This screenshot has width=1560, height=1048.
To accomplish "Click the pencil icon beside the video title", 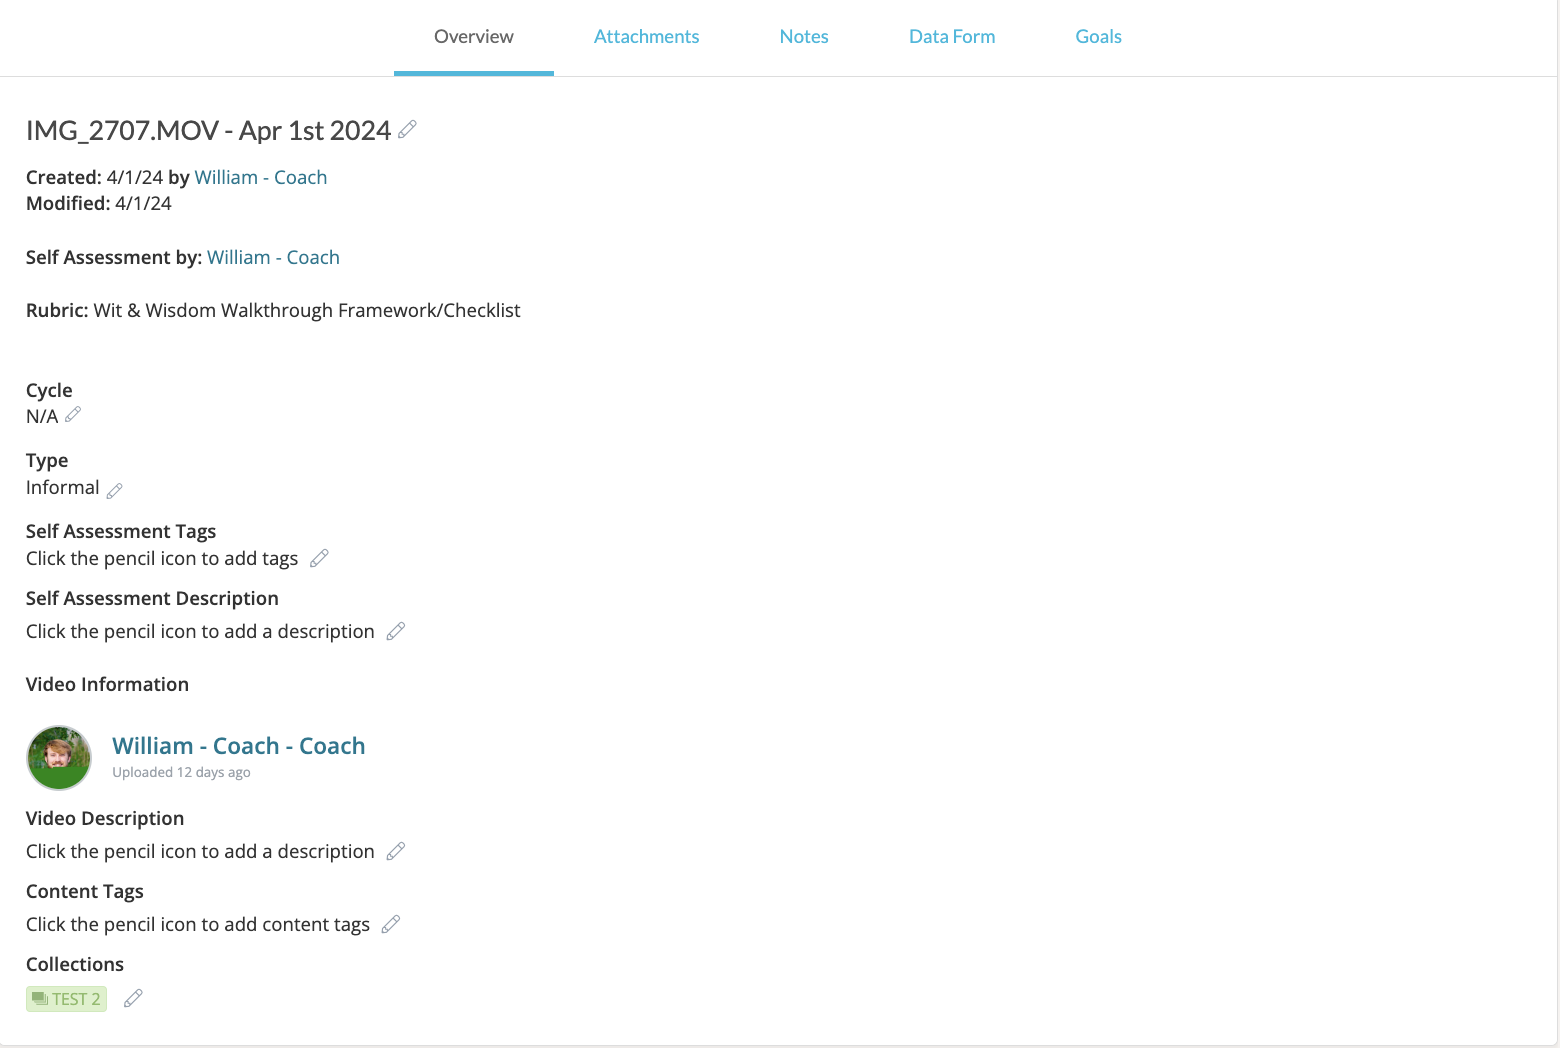I will click(407, 130).
